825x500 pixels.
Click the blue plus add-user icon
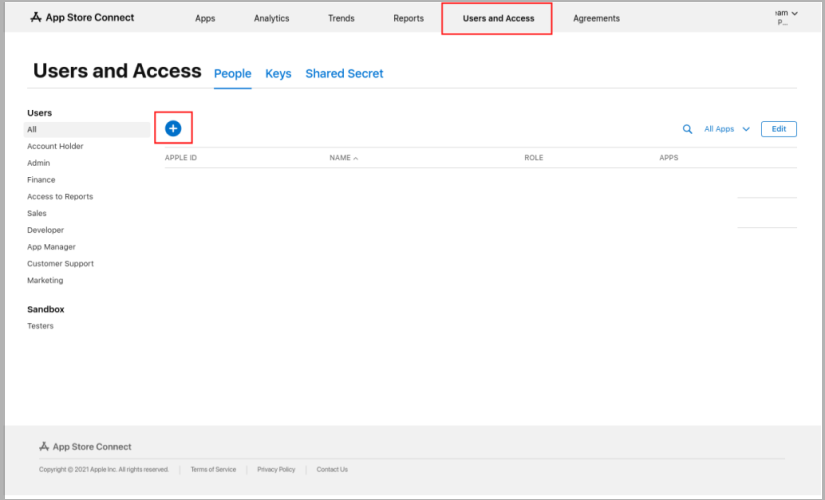coord(173,128)
